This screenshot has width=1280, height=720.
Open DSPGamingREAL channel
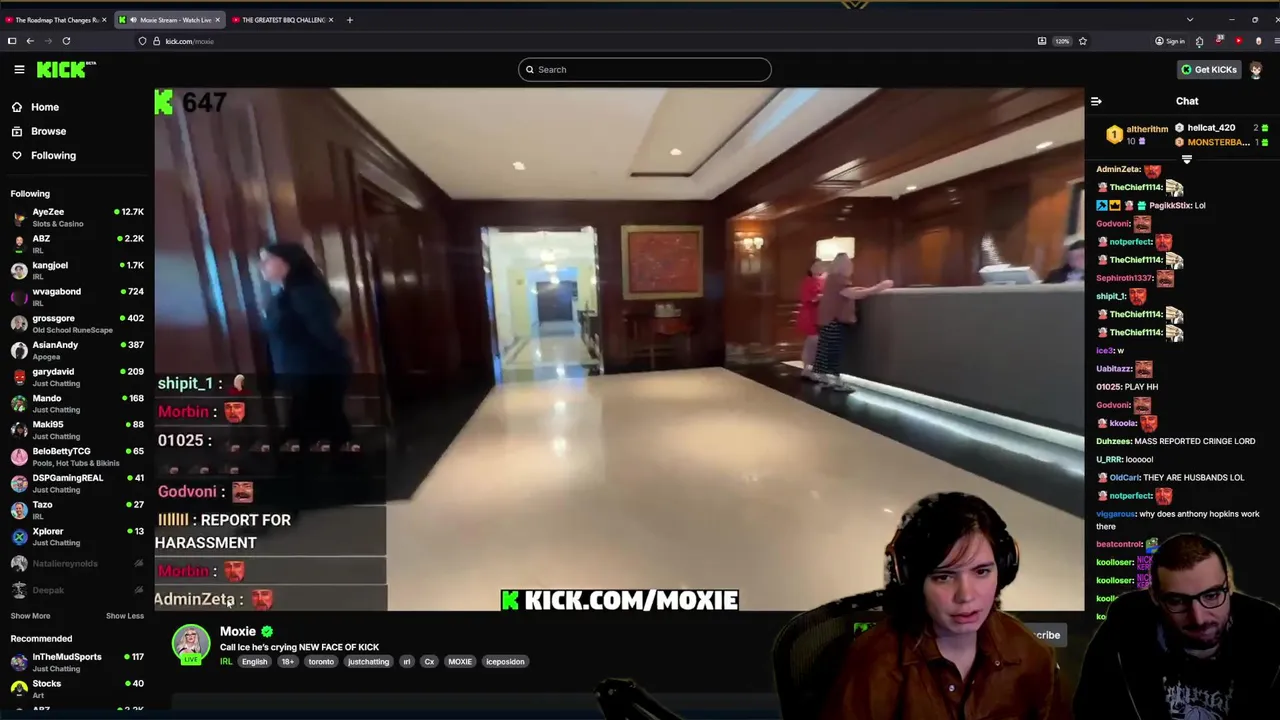tap(77, 482)
